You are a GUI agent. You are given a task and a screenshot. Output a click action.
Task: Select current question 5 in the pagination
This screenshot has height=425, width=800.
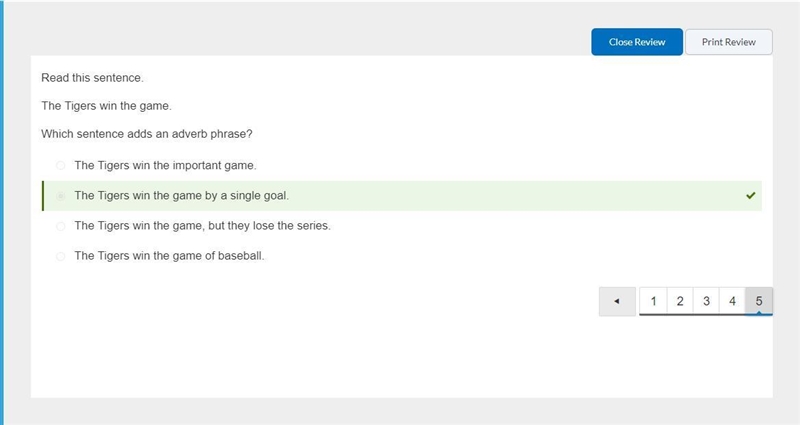759,301
